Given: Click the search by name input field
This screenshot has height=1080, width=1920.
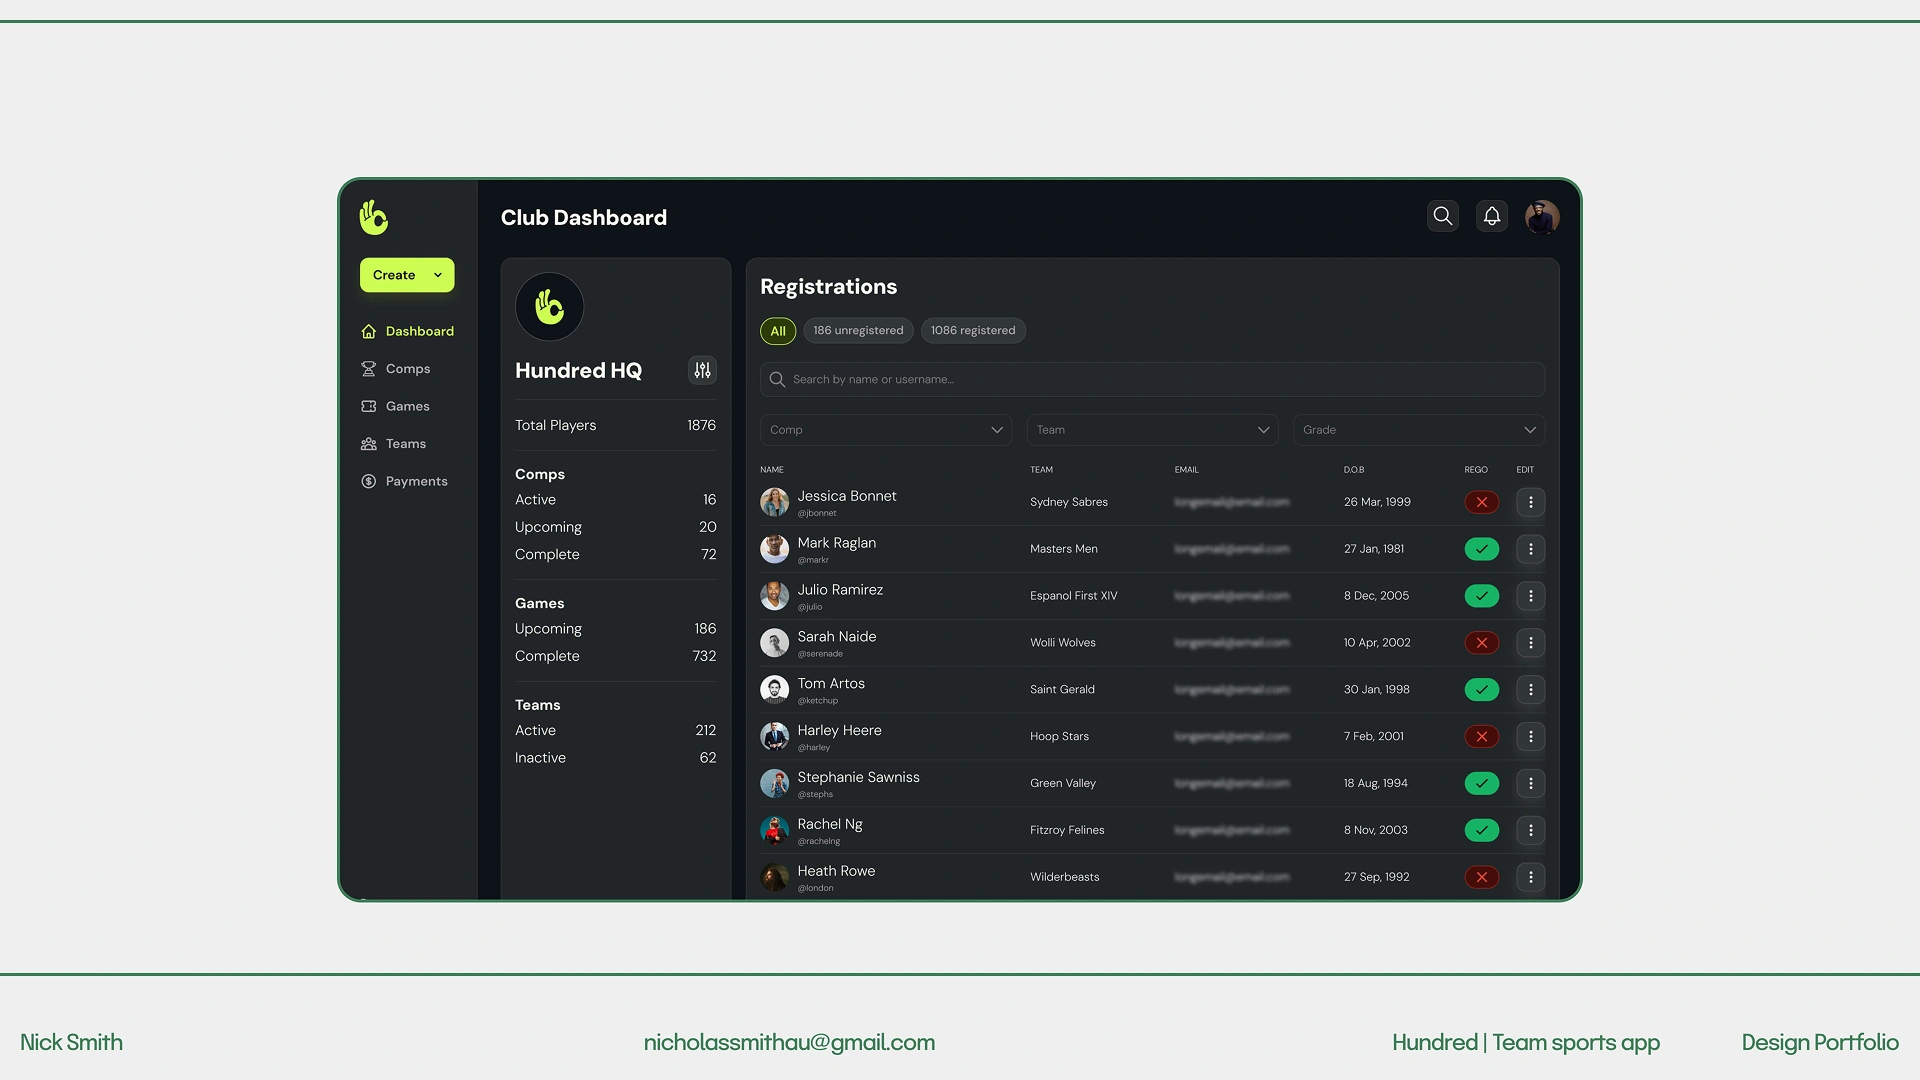Looking at the screenshot, I should tap(1150, 380).
